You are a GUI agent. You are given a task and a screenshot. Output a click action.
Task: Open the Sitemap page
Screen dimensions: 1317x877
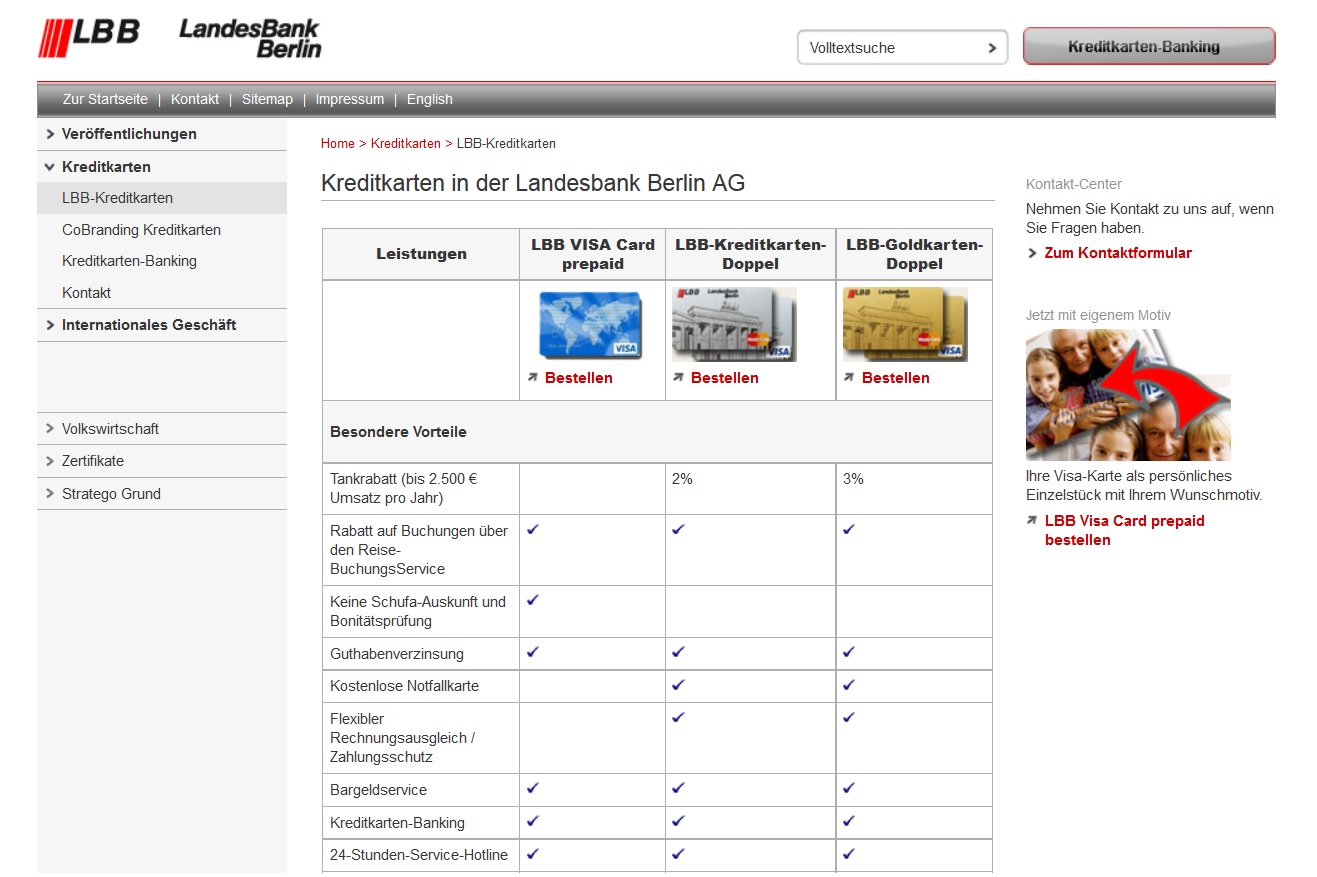pos(267,99)
